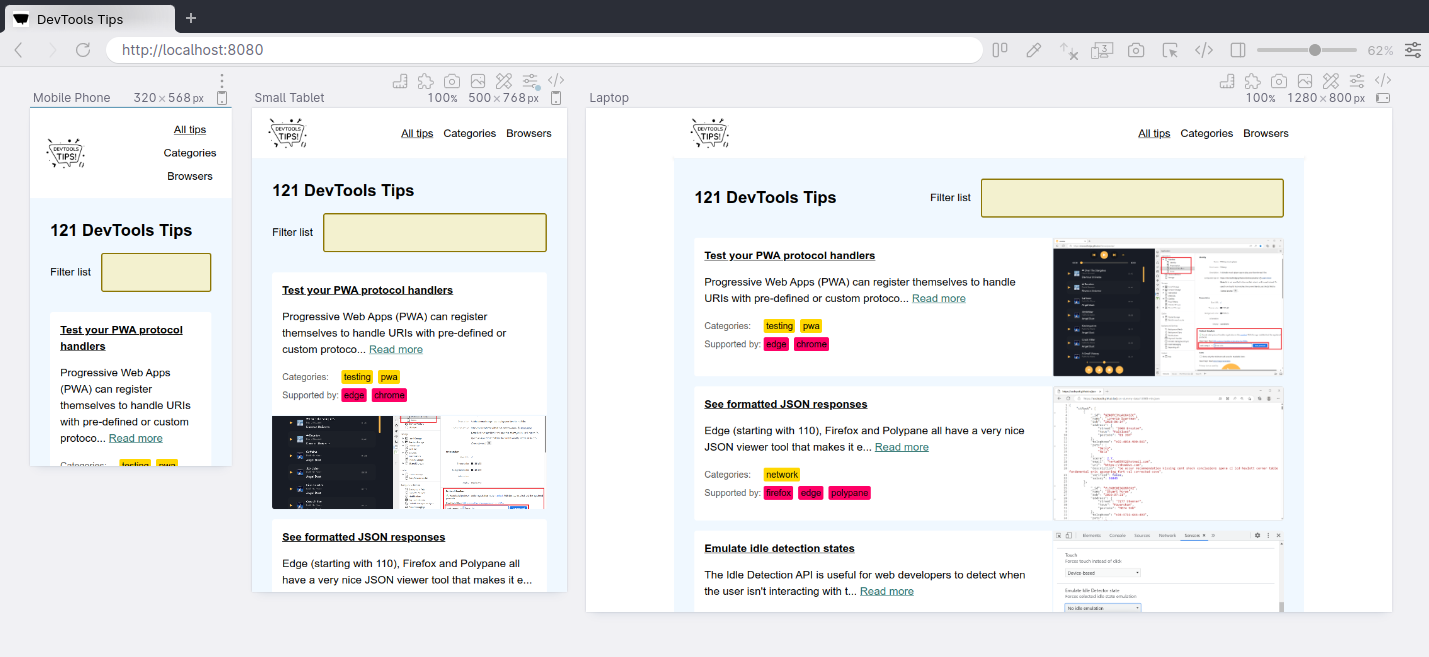
Task: Click the element inspector icon in the toolbar
Action: pyautogui.click(x=1169, y=49)
